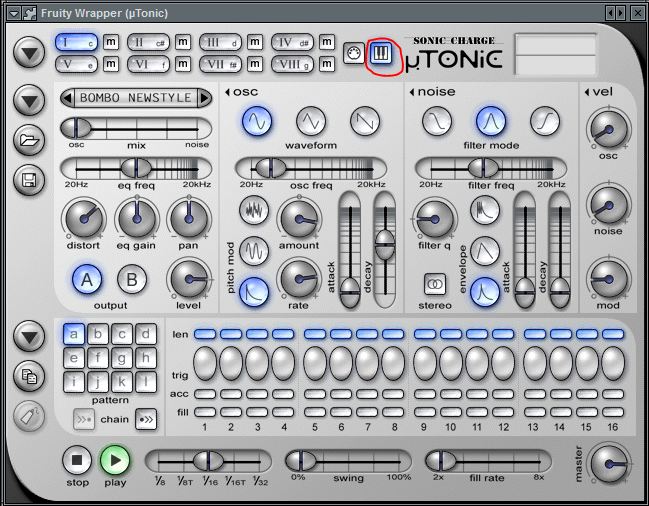Go to next patch with right arrow
The image size is (649, 506).
click(x=205, y=98)
